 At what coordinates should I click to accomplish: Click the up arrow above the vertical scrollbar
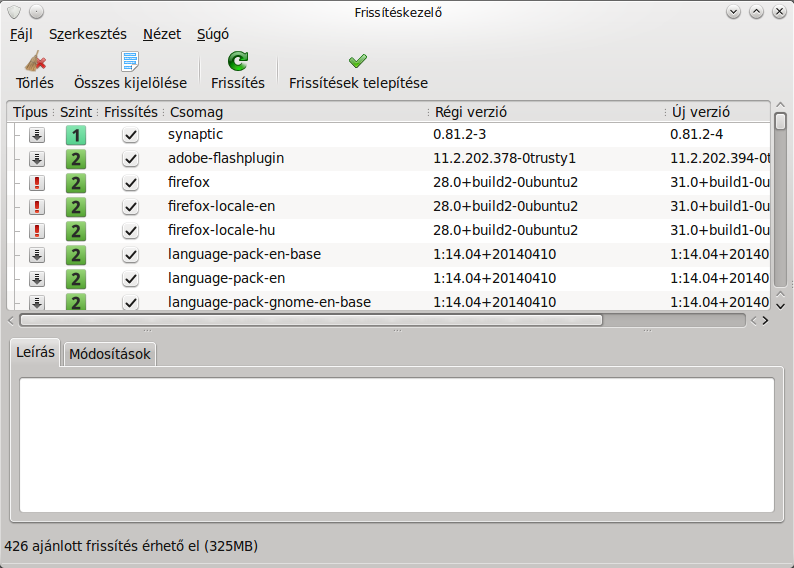(x=780, y=105)
